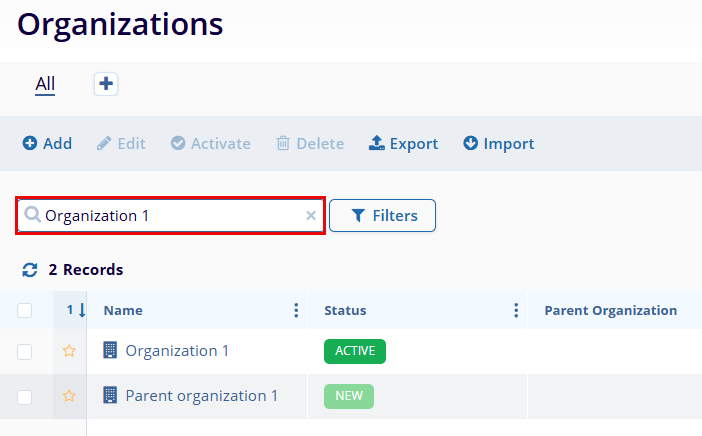702x436 pixels.
Task: Open the Status column options menu
Action: click(516, 311)
